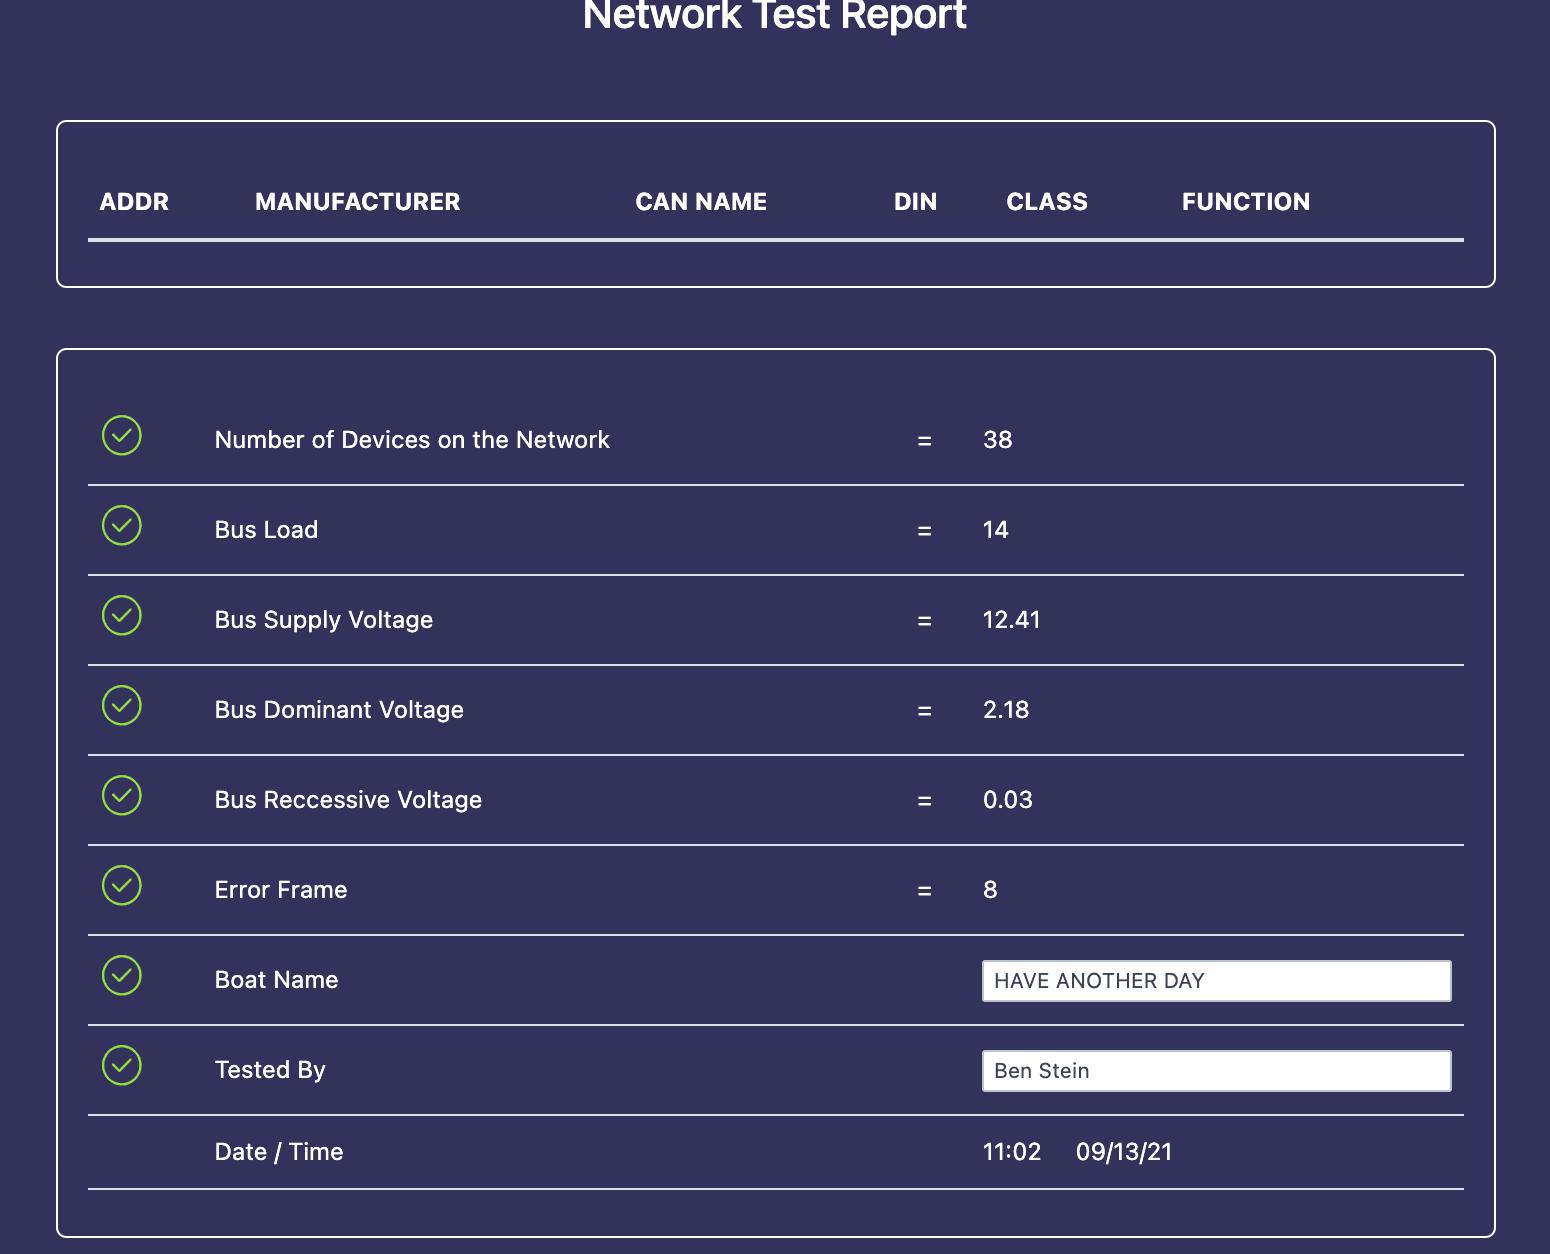Click the checkmark icon beside Bus Reccessive Voltage
Viewport: 1550px width, 1254px height.
point(122,795)
